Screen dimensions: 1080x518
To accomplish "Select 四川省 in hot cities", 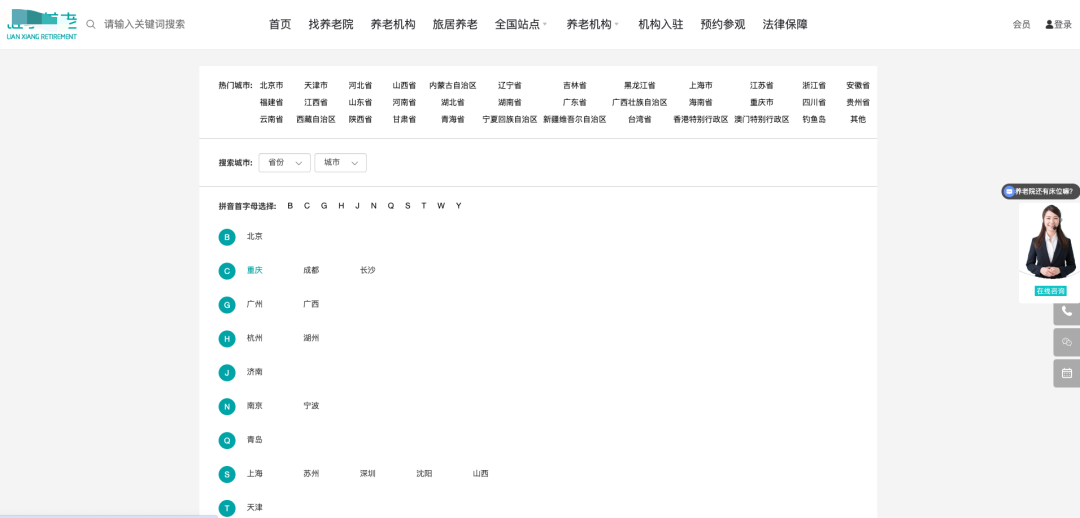I will click(814, 102).
